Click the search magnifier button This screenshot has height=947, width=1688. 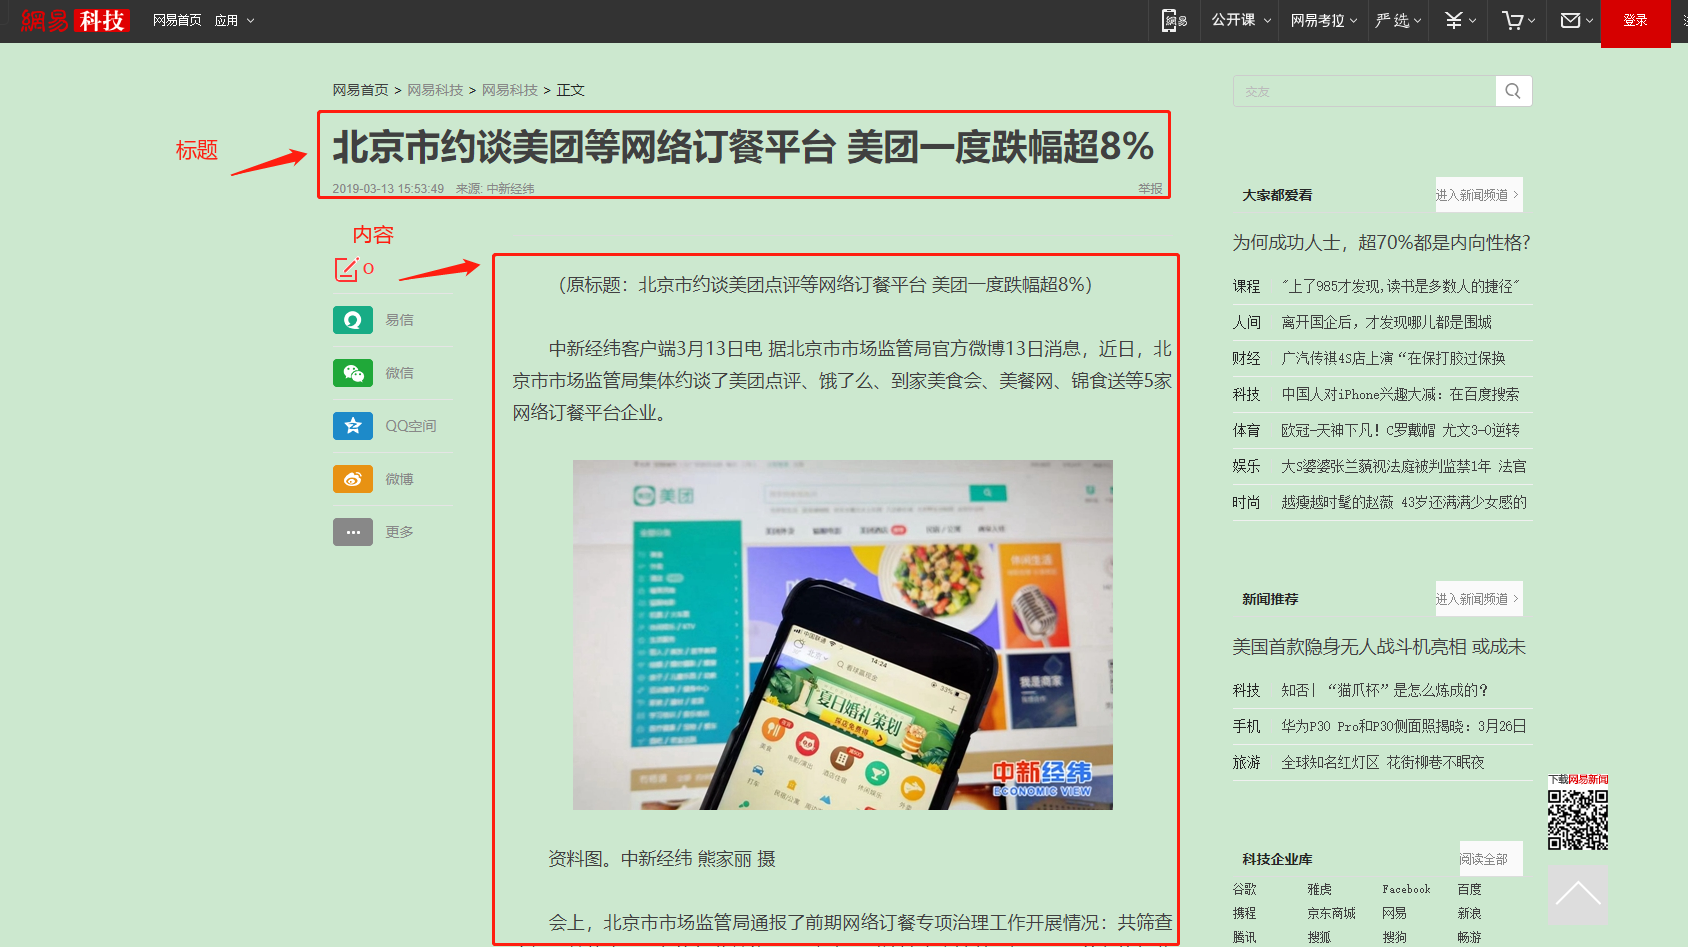click(x=1513, y=91)
